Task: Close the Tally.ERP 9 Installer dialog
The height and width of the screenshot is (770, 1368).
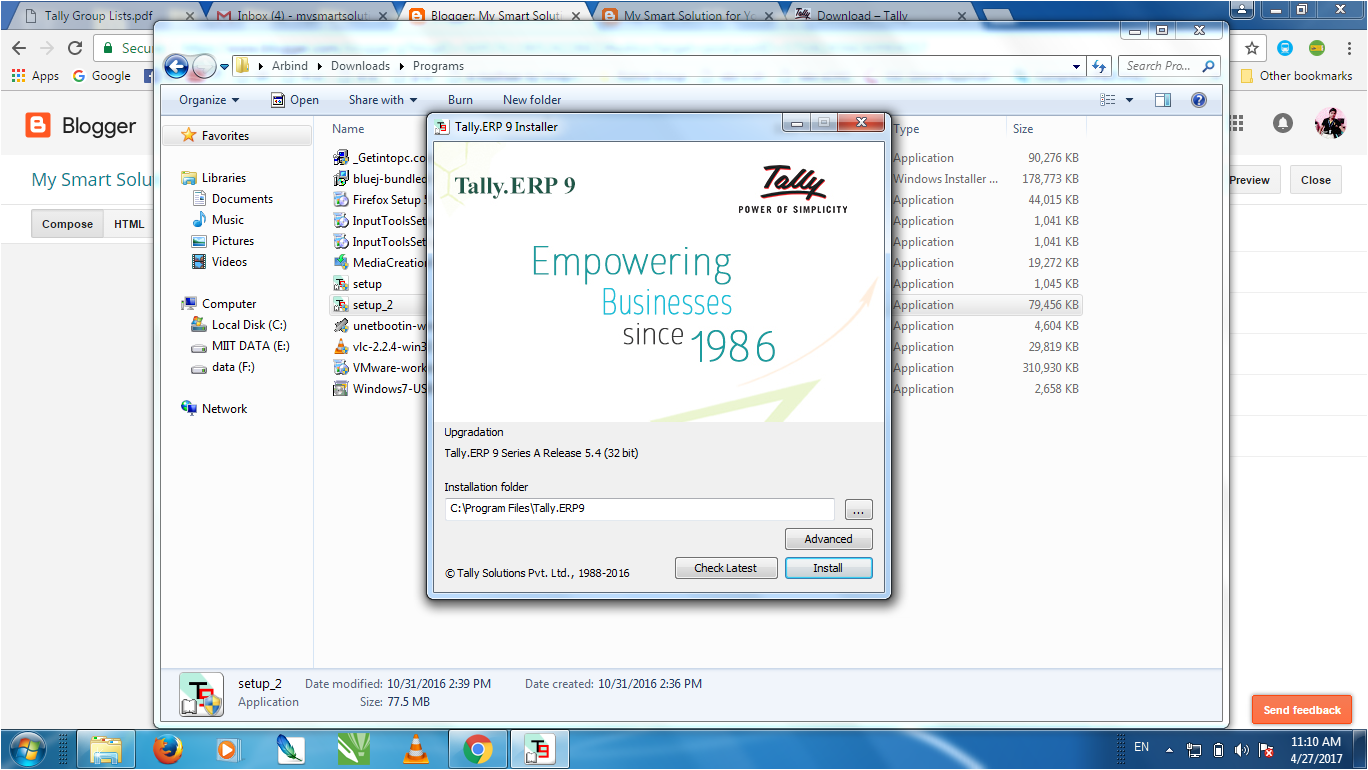Action: click(x=860, y=123)
